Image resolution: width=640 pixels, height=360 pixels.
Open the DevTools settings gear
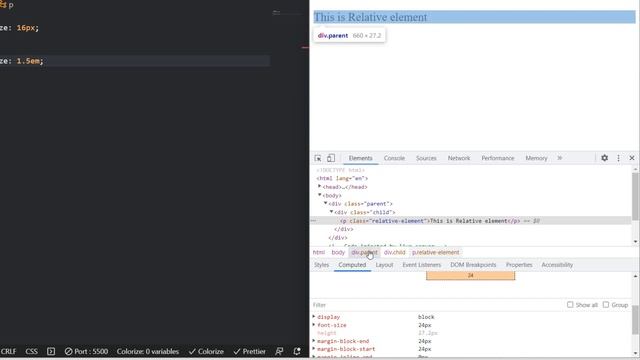pyautogui.click(x=604, y=158)
